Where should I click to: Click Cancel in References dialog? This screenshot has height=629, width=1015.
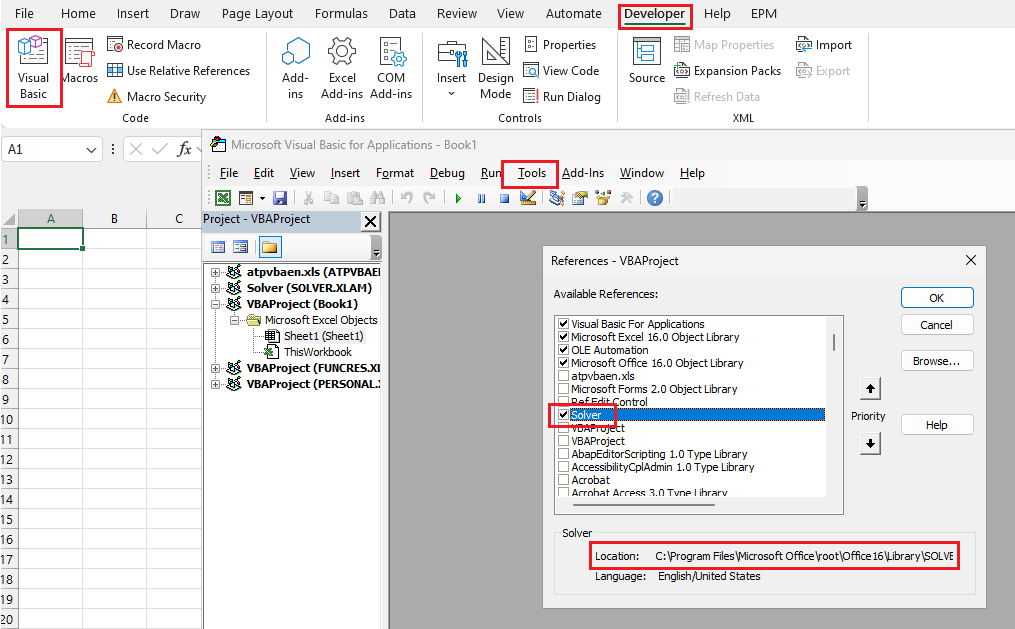(x=937, y=325)
